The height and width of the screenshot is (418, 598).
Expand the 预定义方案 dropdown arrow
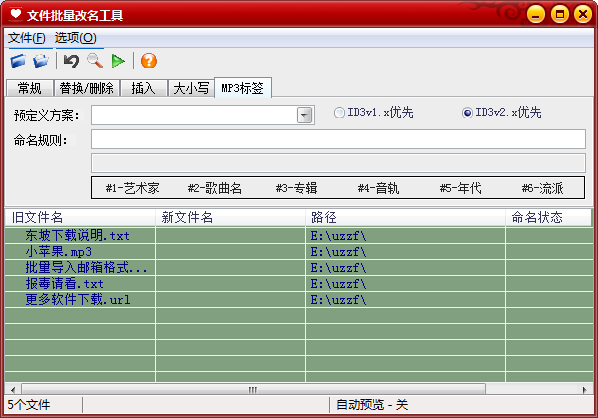(x=304, y=115)
